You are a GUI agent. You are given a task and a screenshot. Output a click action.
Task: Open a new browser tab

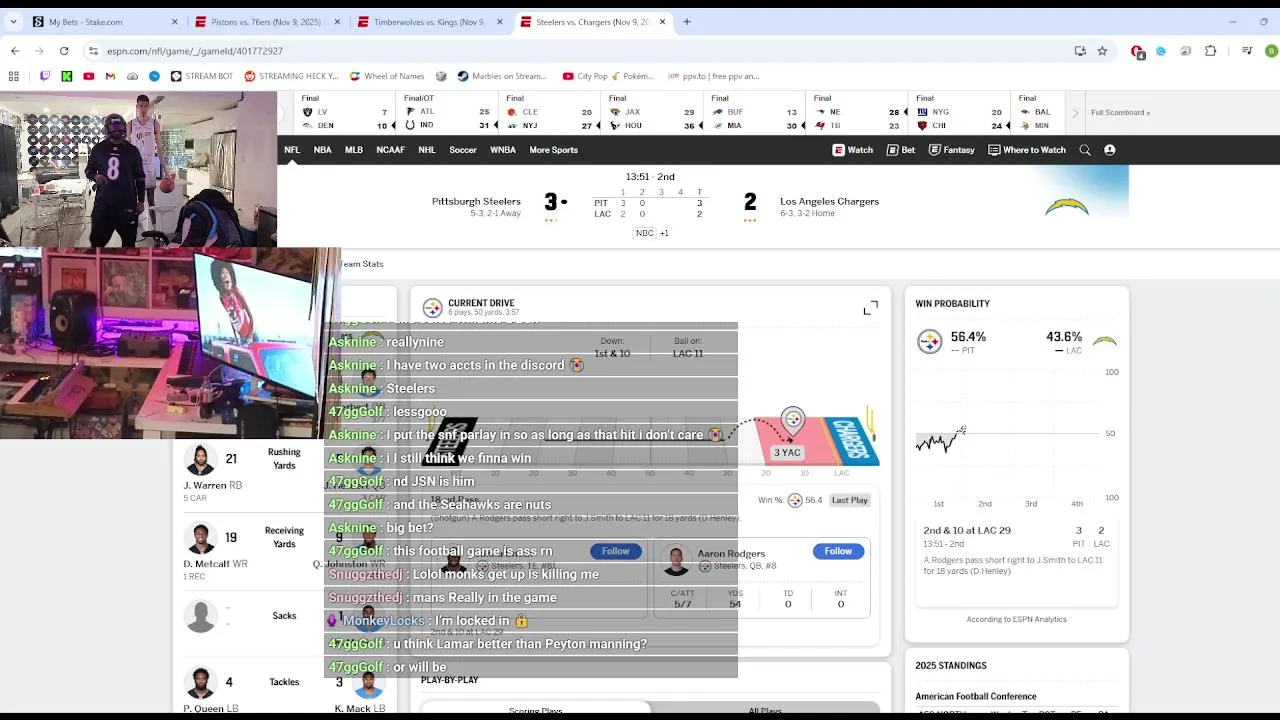(687, 21)
